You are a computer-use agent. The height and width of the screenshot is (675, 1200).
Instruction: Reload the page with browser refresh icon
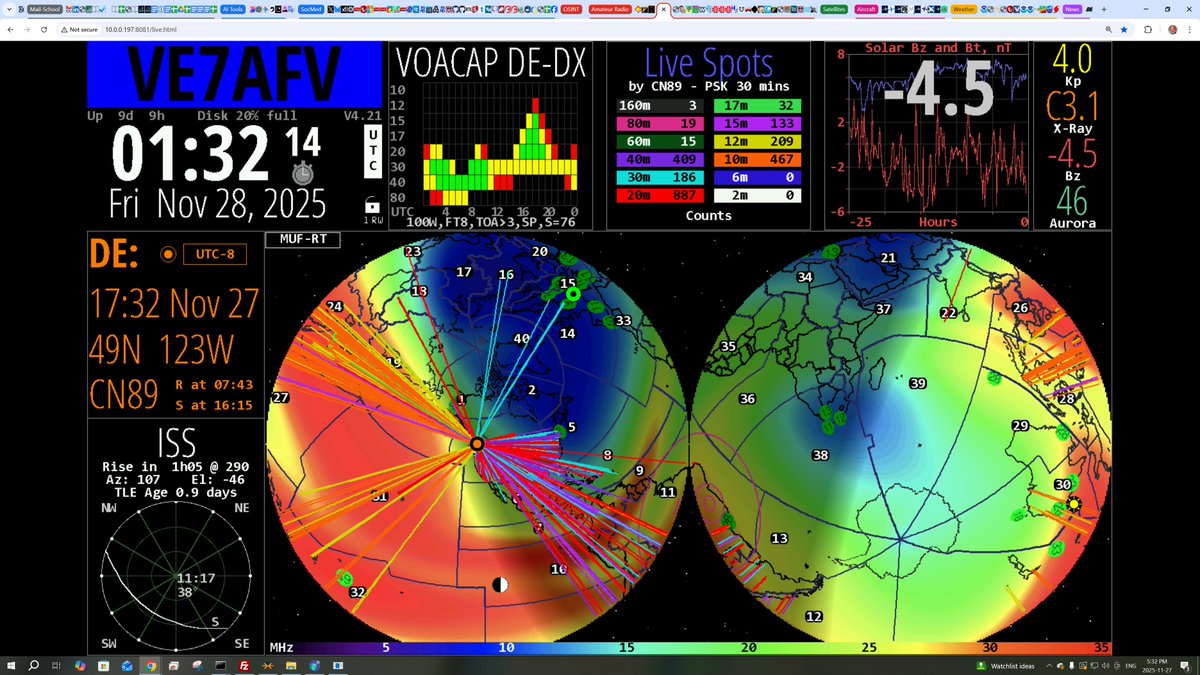pyautogui.click(x=44, y=29)
